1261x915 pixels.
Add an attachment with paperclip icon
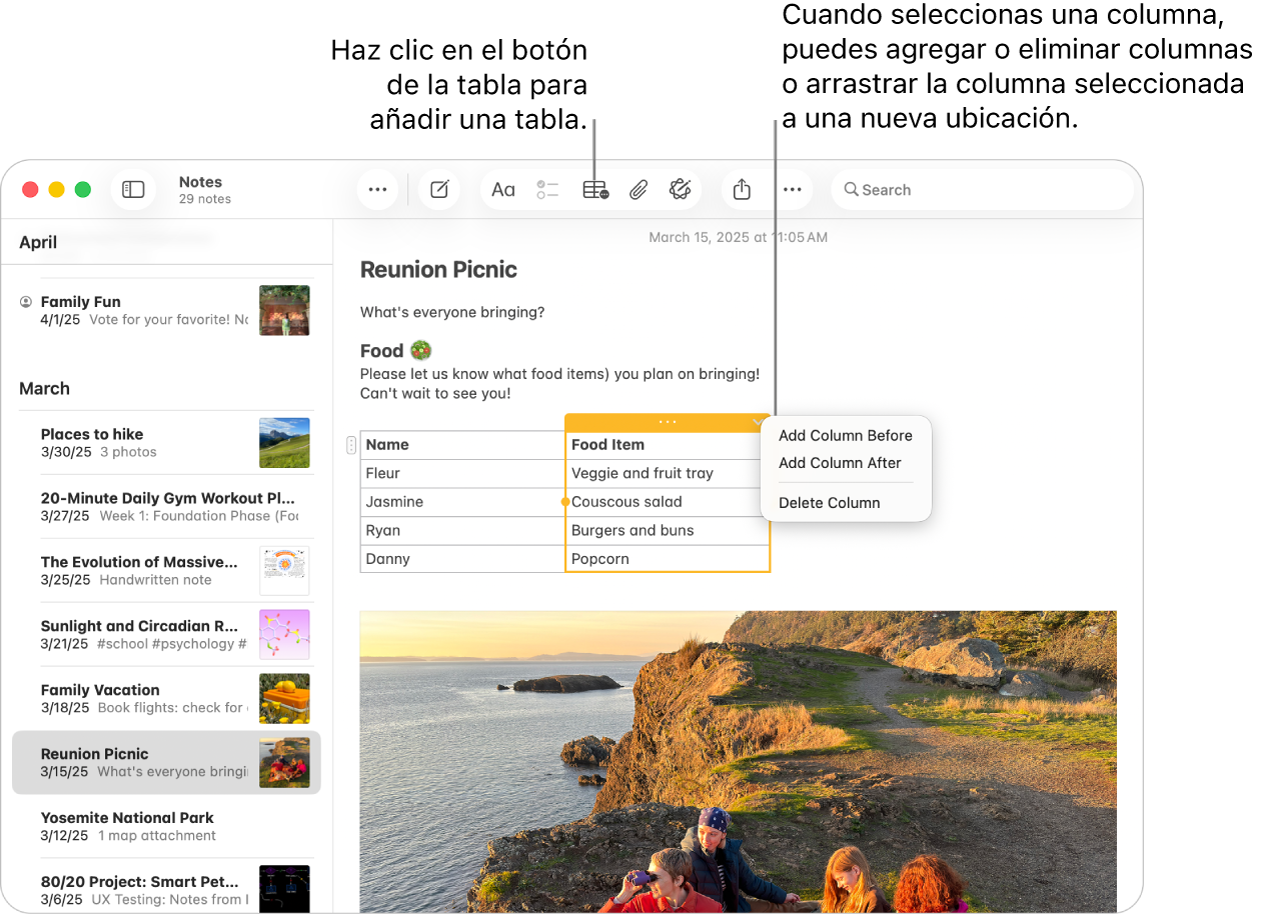pyautogui.click(x=638, y=189)
